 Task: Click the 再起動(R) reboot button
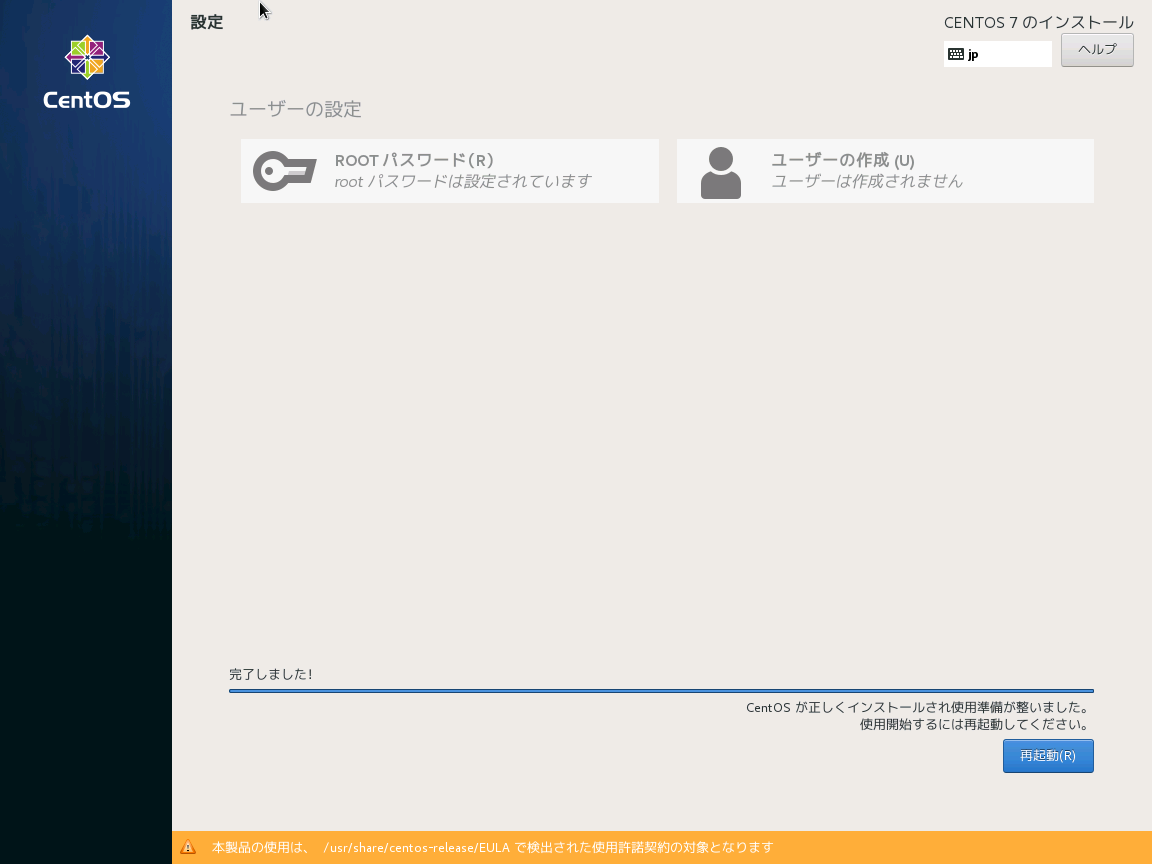[x=1048, y=756]
